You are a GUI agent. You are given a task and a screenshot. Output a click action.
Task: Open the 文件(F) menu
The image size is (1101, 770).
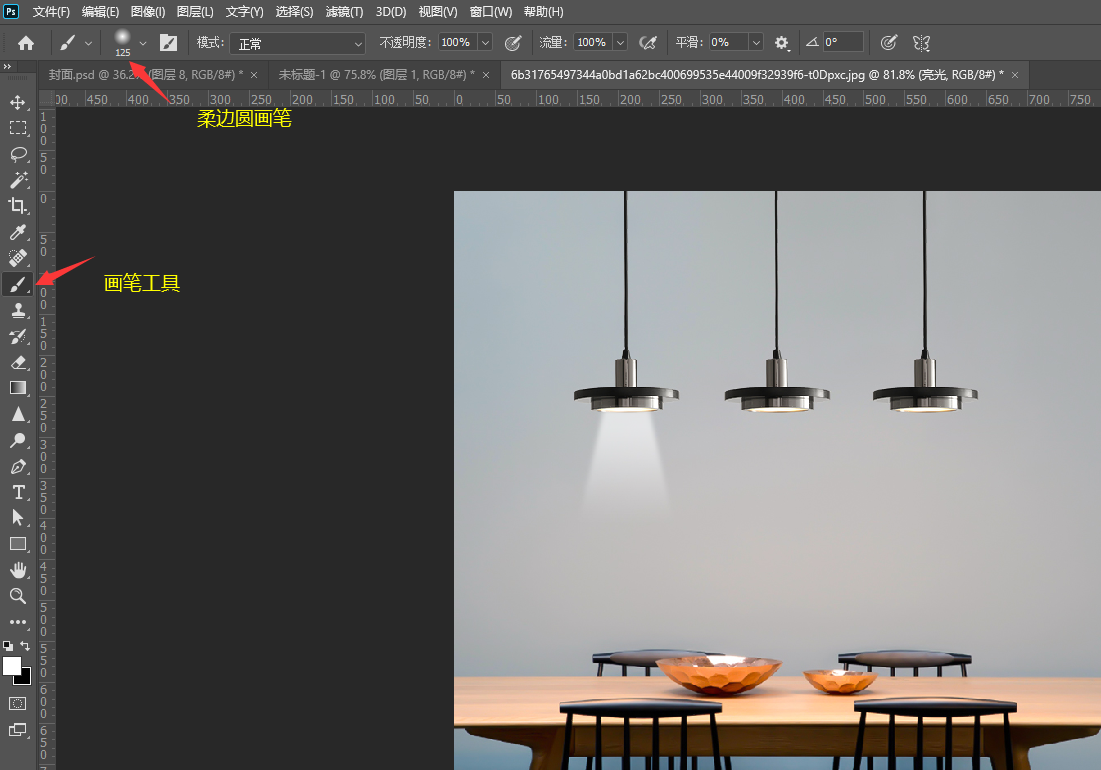click(51, 12)
